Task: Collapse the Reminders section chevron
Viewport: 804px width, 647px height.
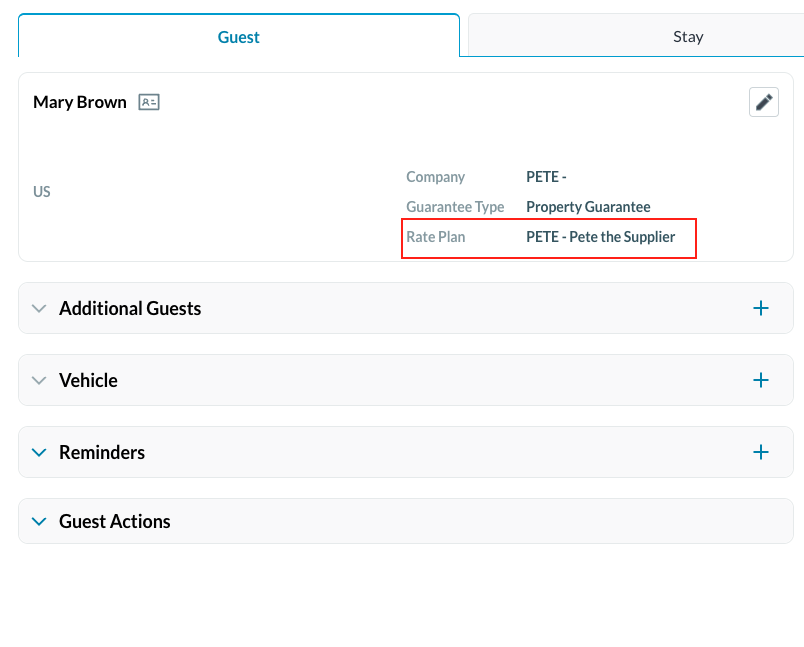Action: pos(38,452)
